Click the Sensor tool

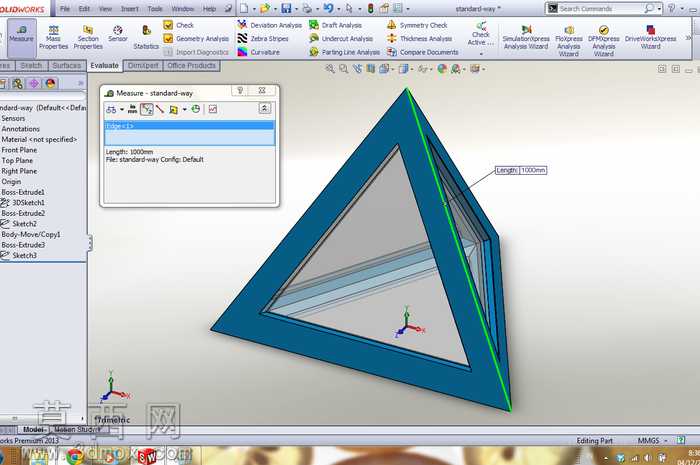(x=118, y=34)
